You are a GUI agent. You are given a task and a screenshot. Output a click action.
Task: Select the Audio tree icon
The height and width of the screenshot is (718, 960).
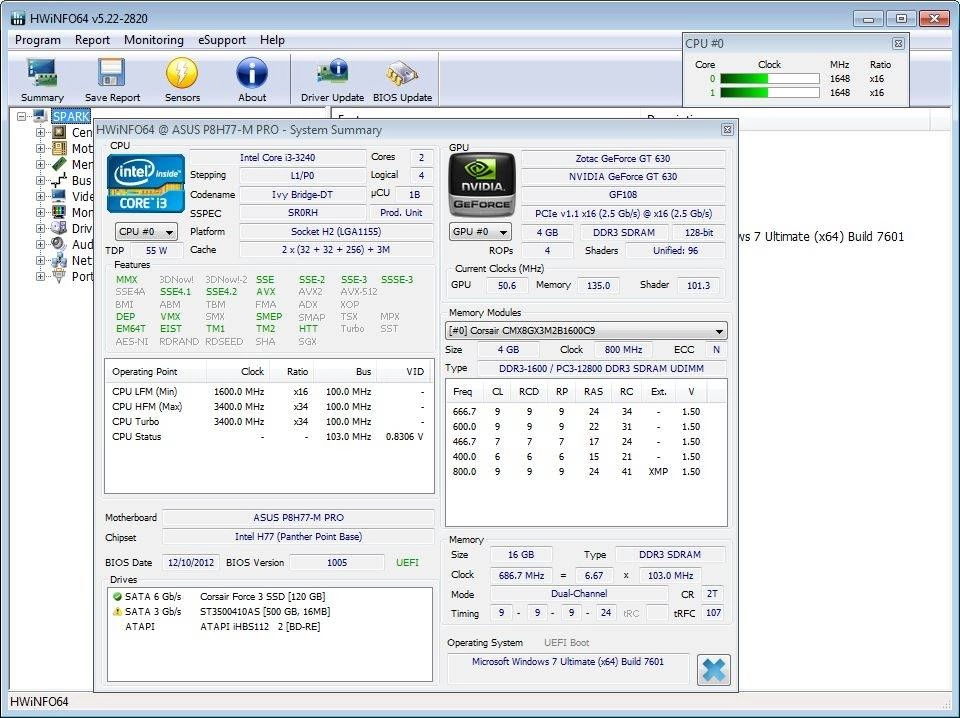pyautogui.click(x=59, y=244)
